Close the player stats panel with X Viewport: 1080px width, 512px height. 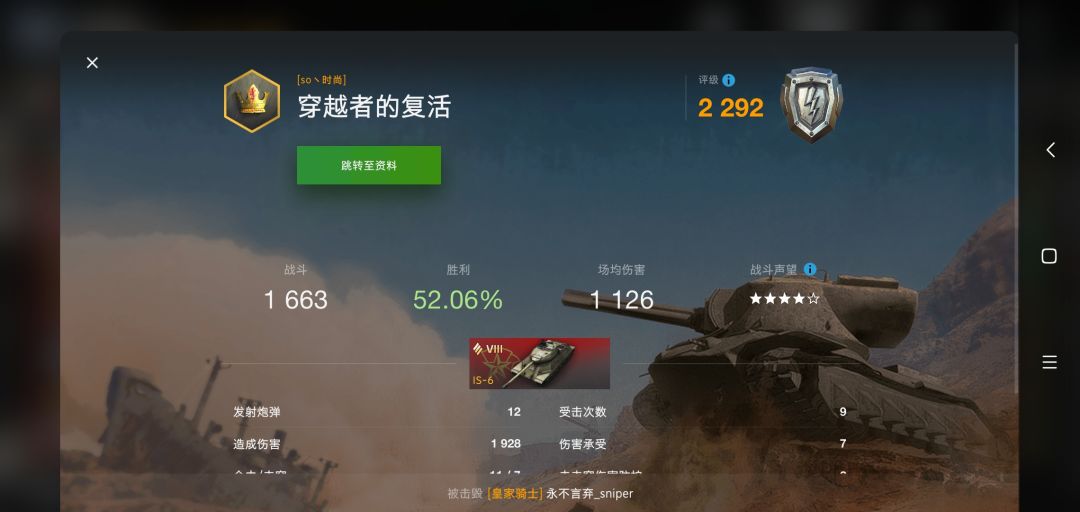(92, 63)
